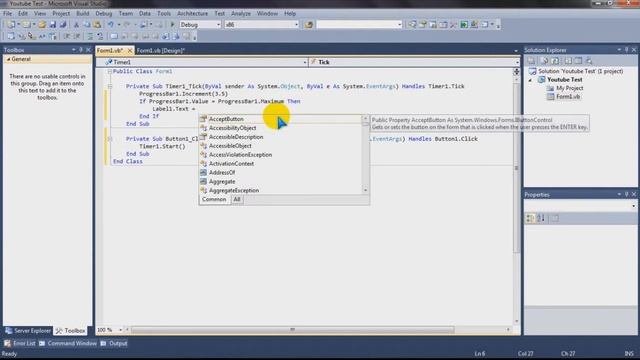Click the green Extension Manager toolbar icon
This screenshot has width=640, height=360.
[464, 24]
